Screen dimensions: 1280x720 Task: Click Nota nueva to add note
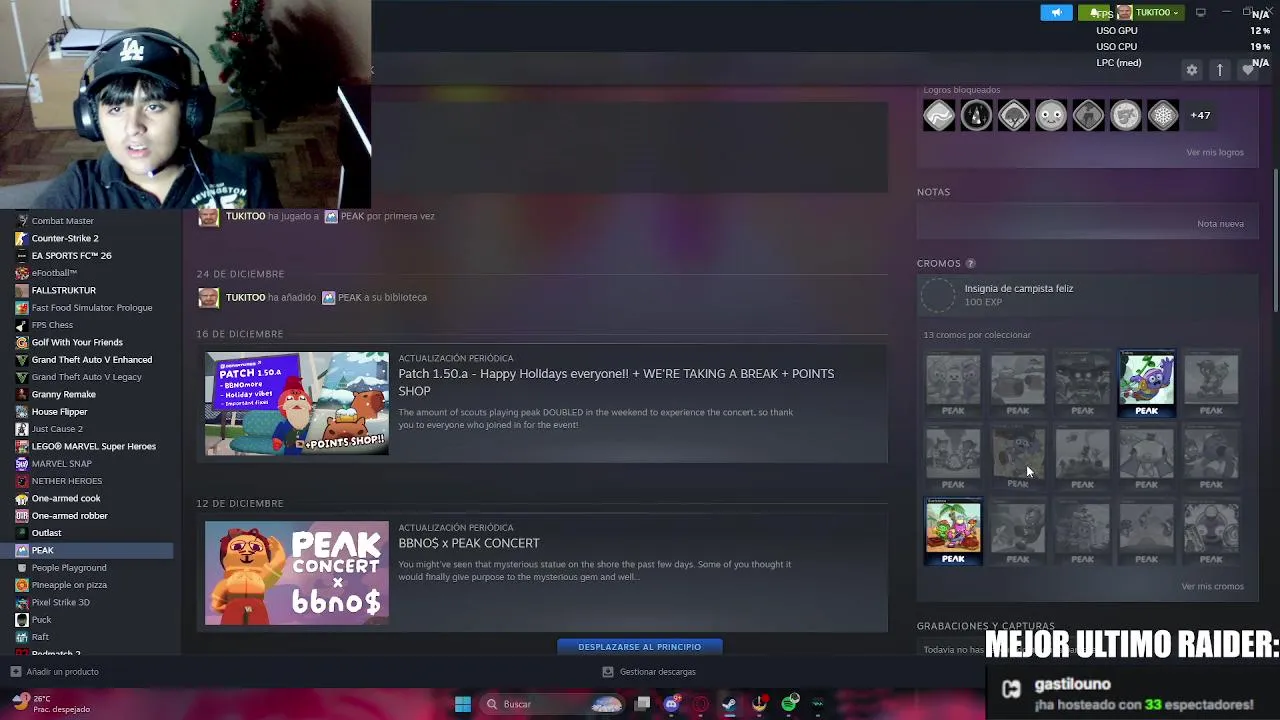(1220, 223)
